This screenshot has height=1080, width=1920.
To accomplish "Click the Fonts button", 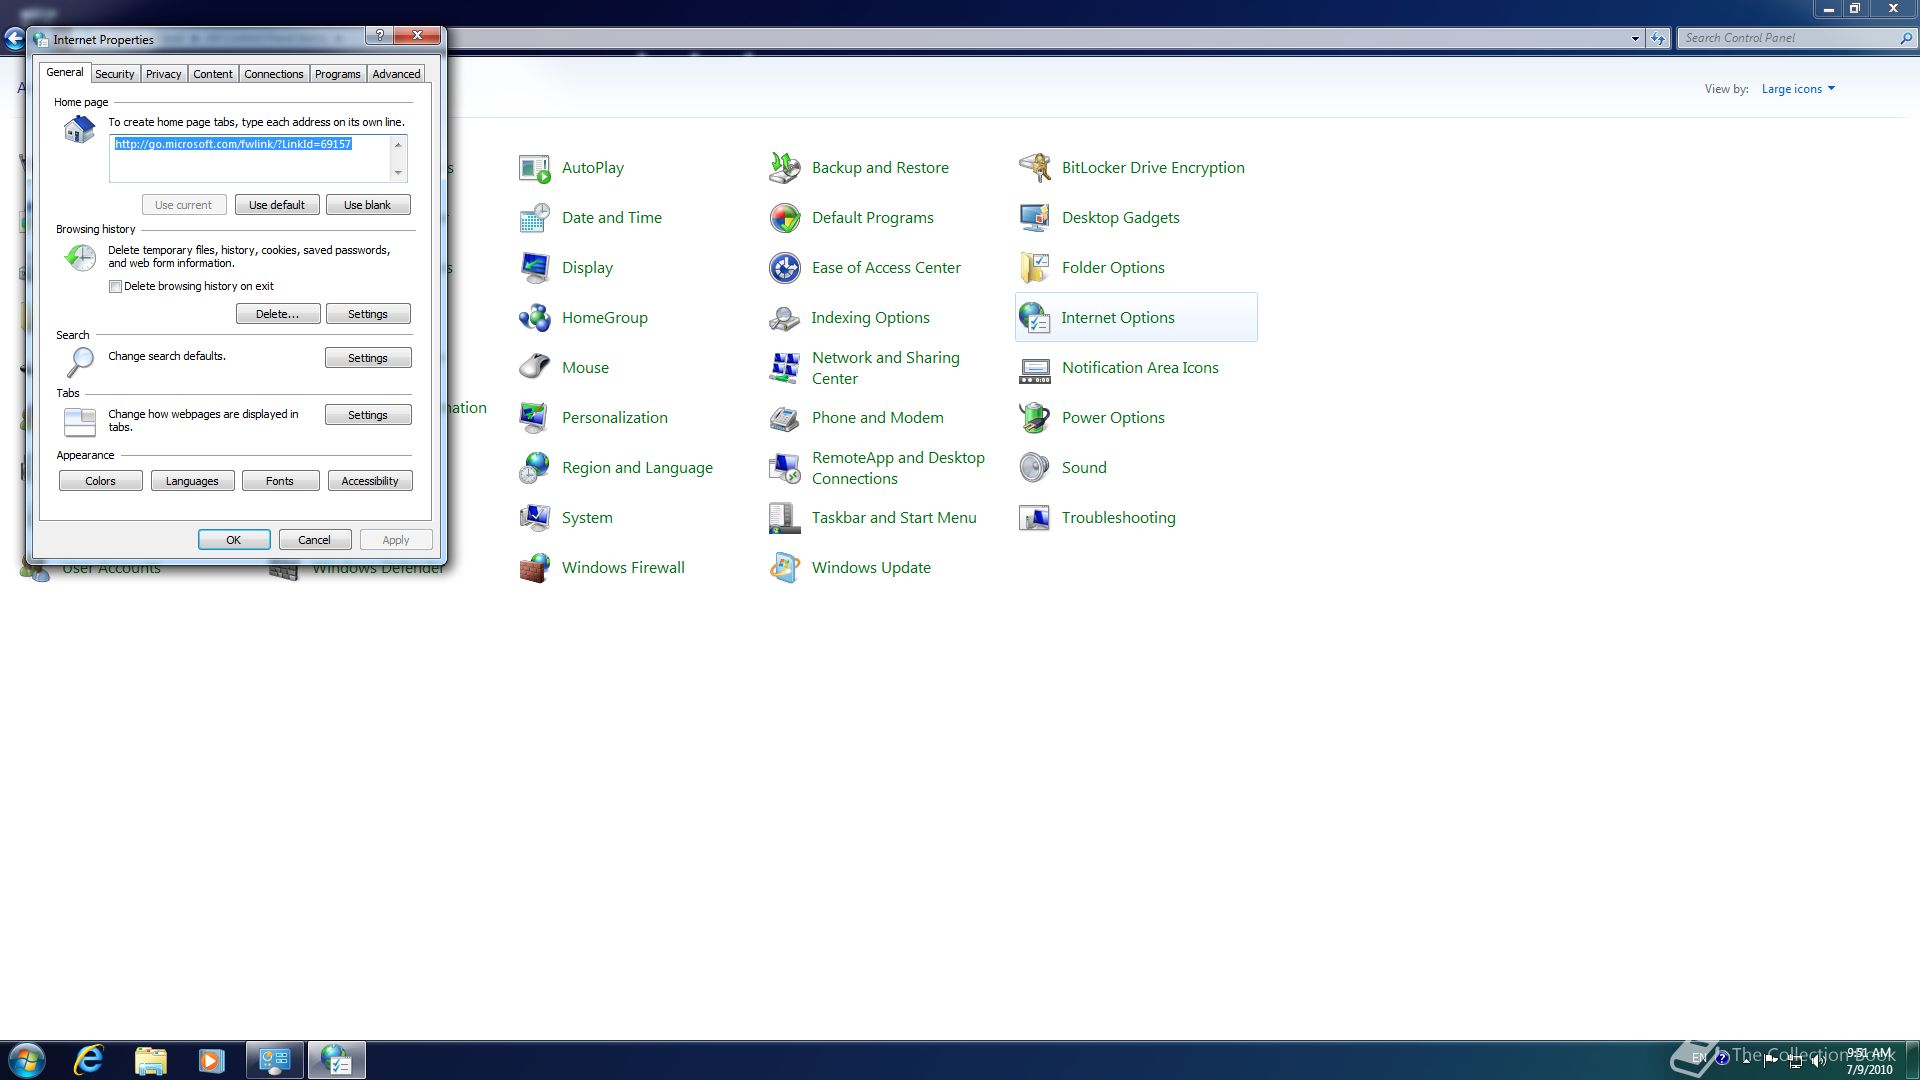I will click(x=280, y=481).
